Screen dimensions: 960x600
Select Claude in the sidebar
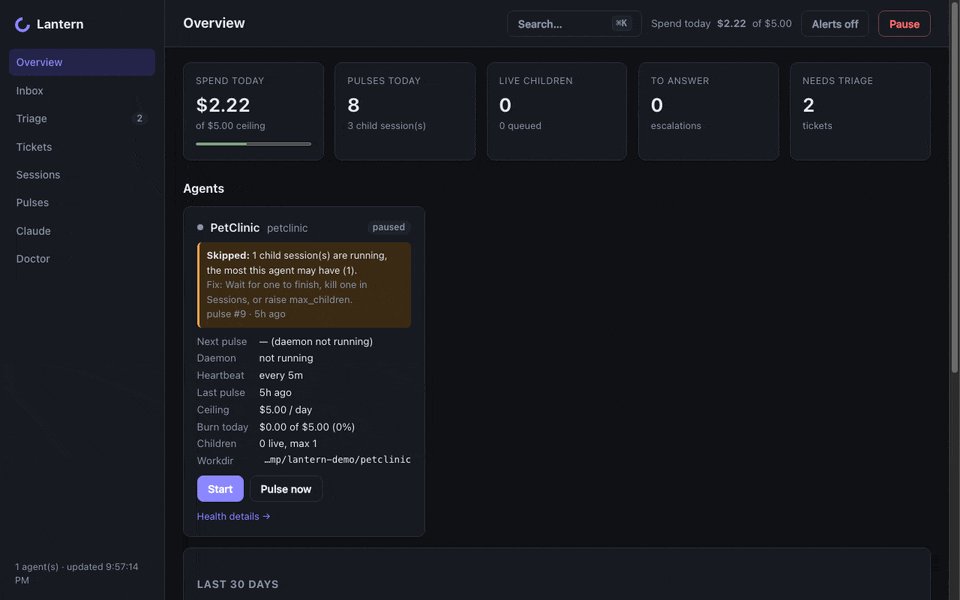(82, 231)
